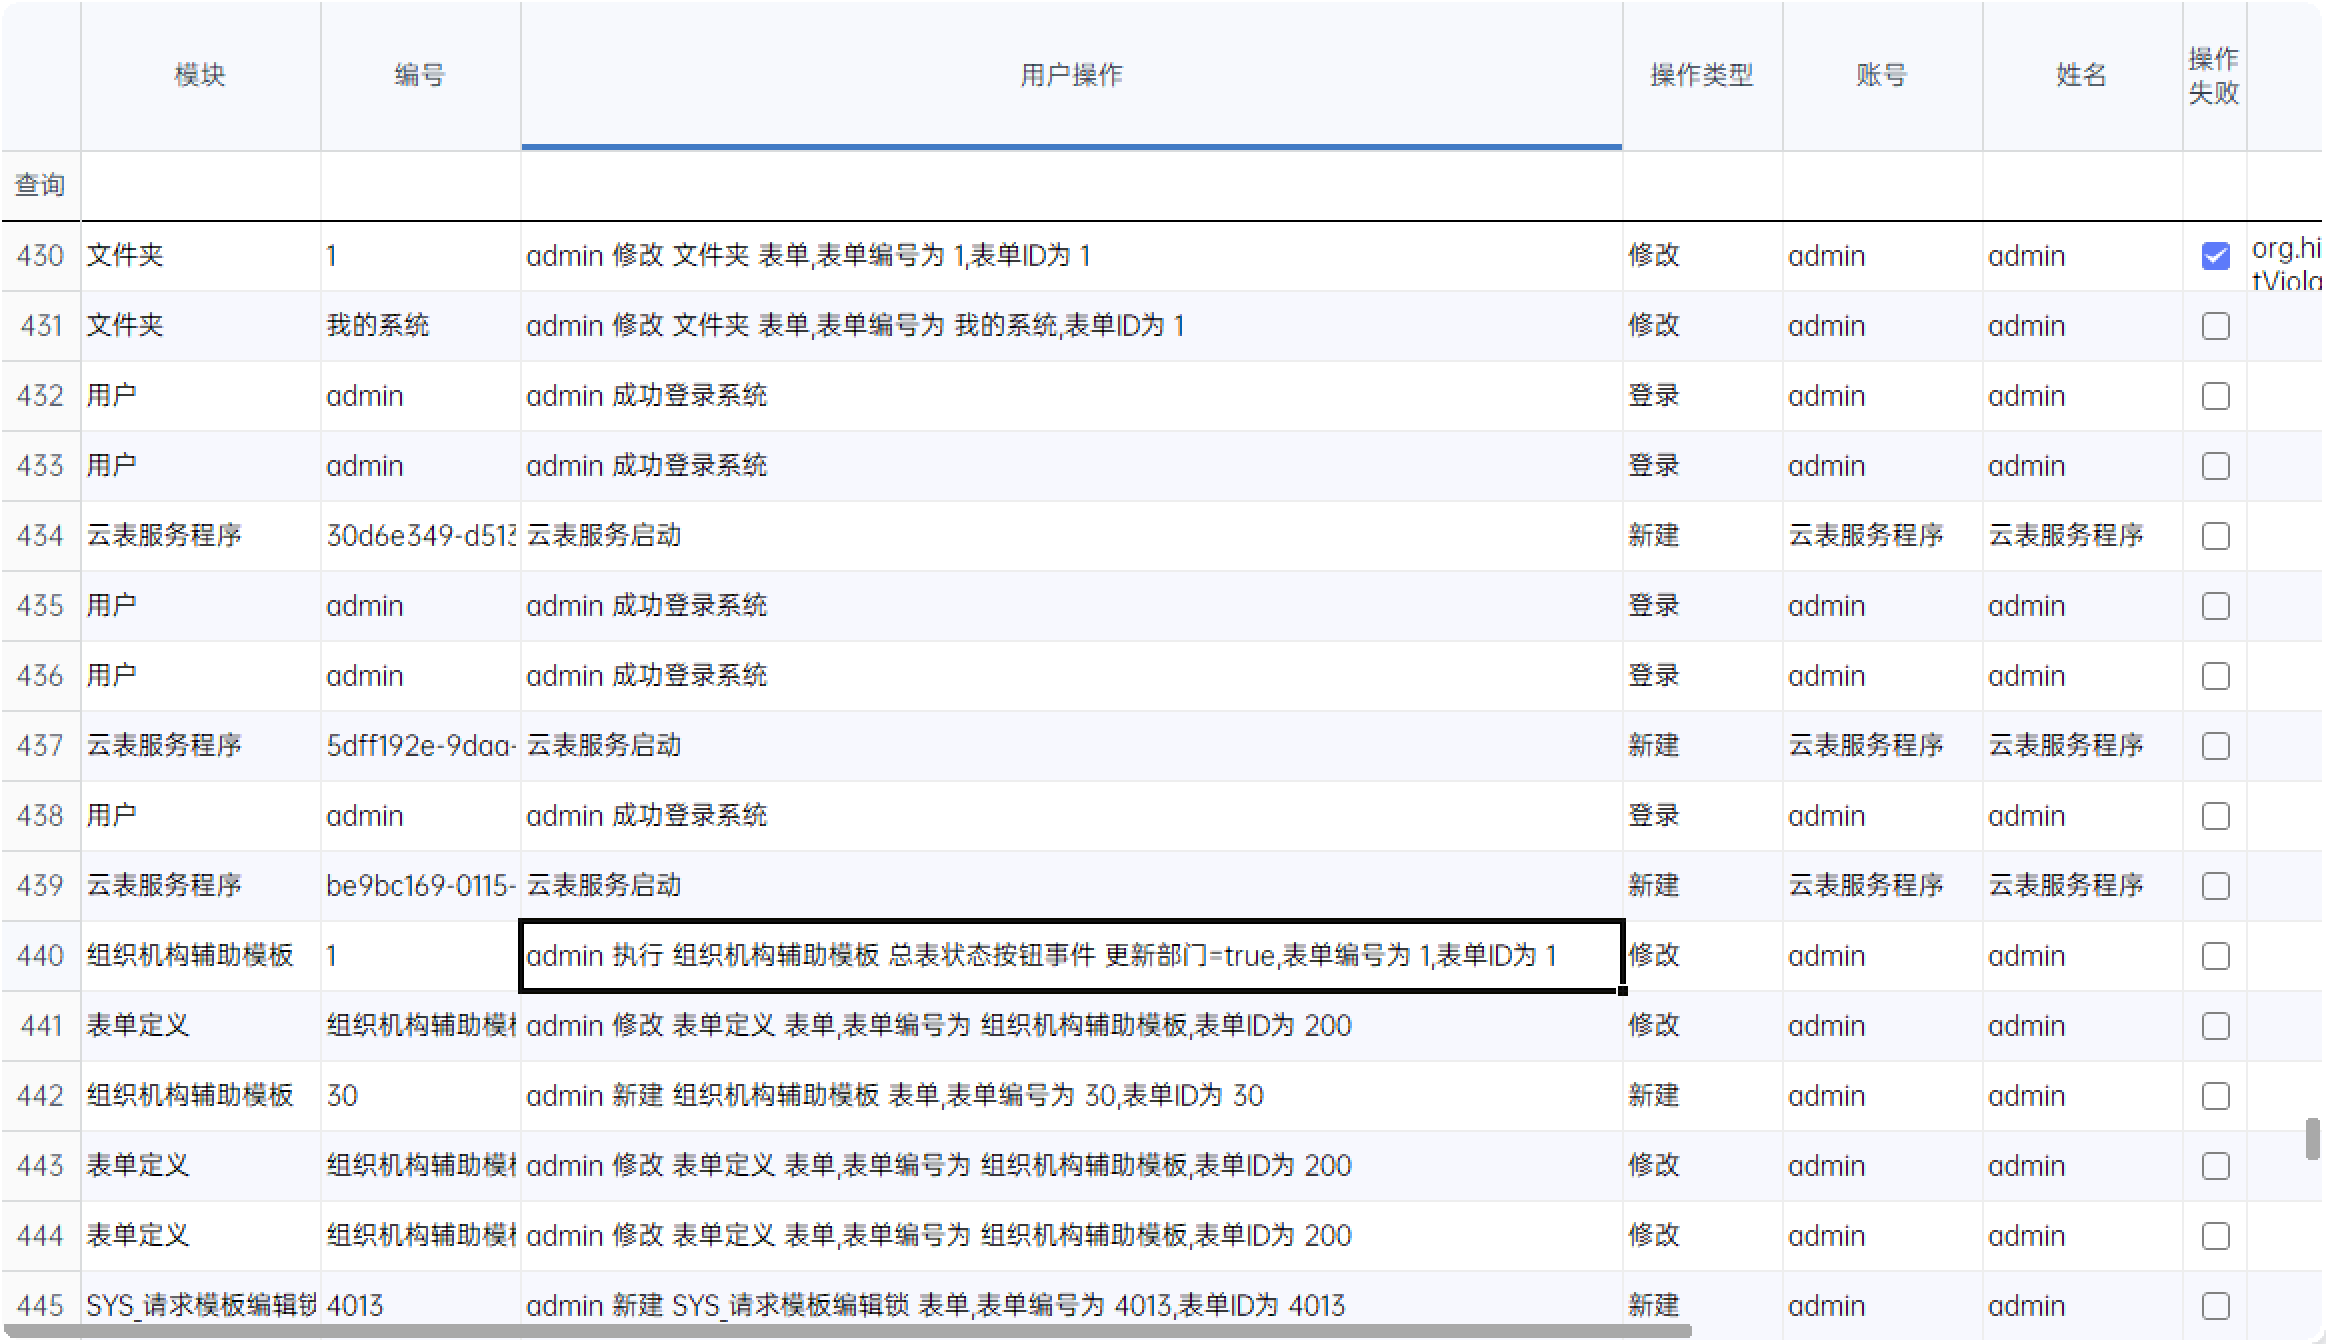Image resolution: width=2326 pixels, height=1344 pixels.
Task: Click 修改 operation type in row 440
Action: (1702, 956)
